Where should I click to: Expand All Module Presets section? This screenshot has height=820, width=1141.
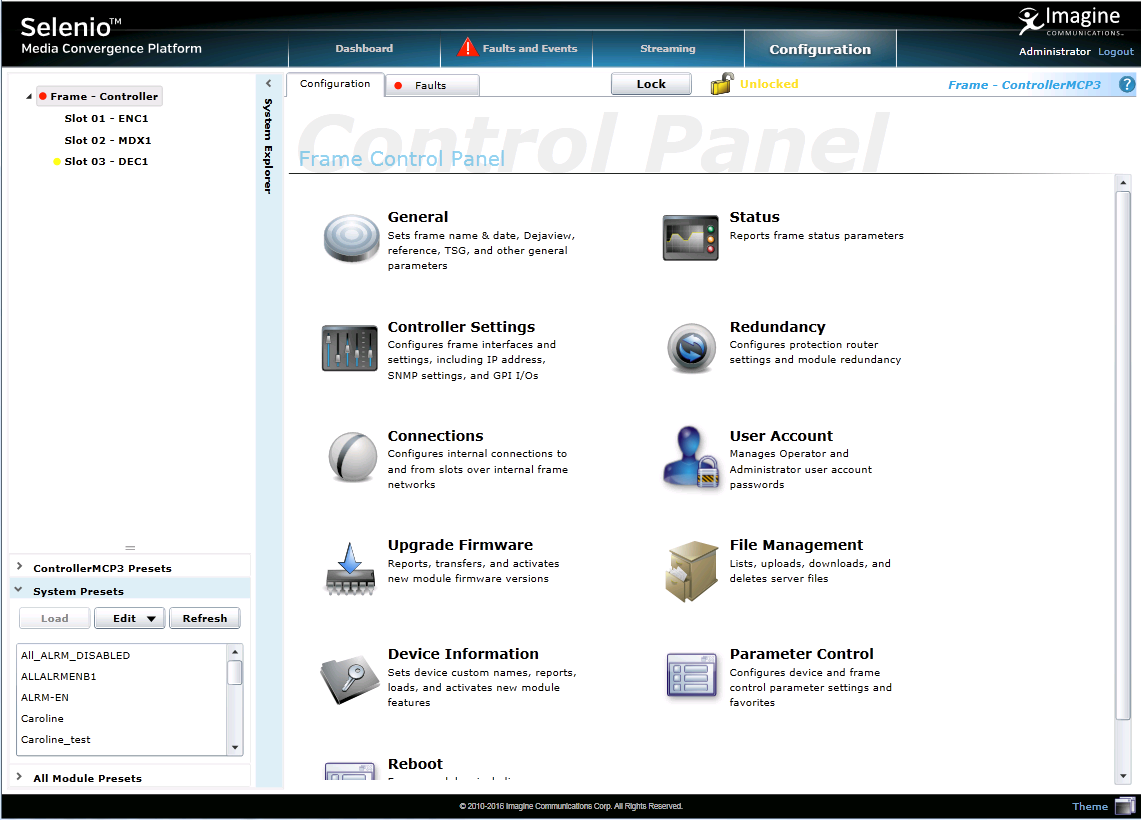(20, 776)
